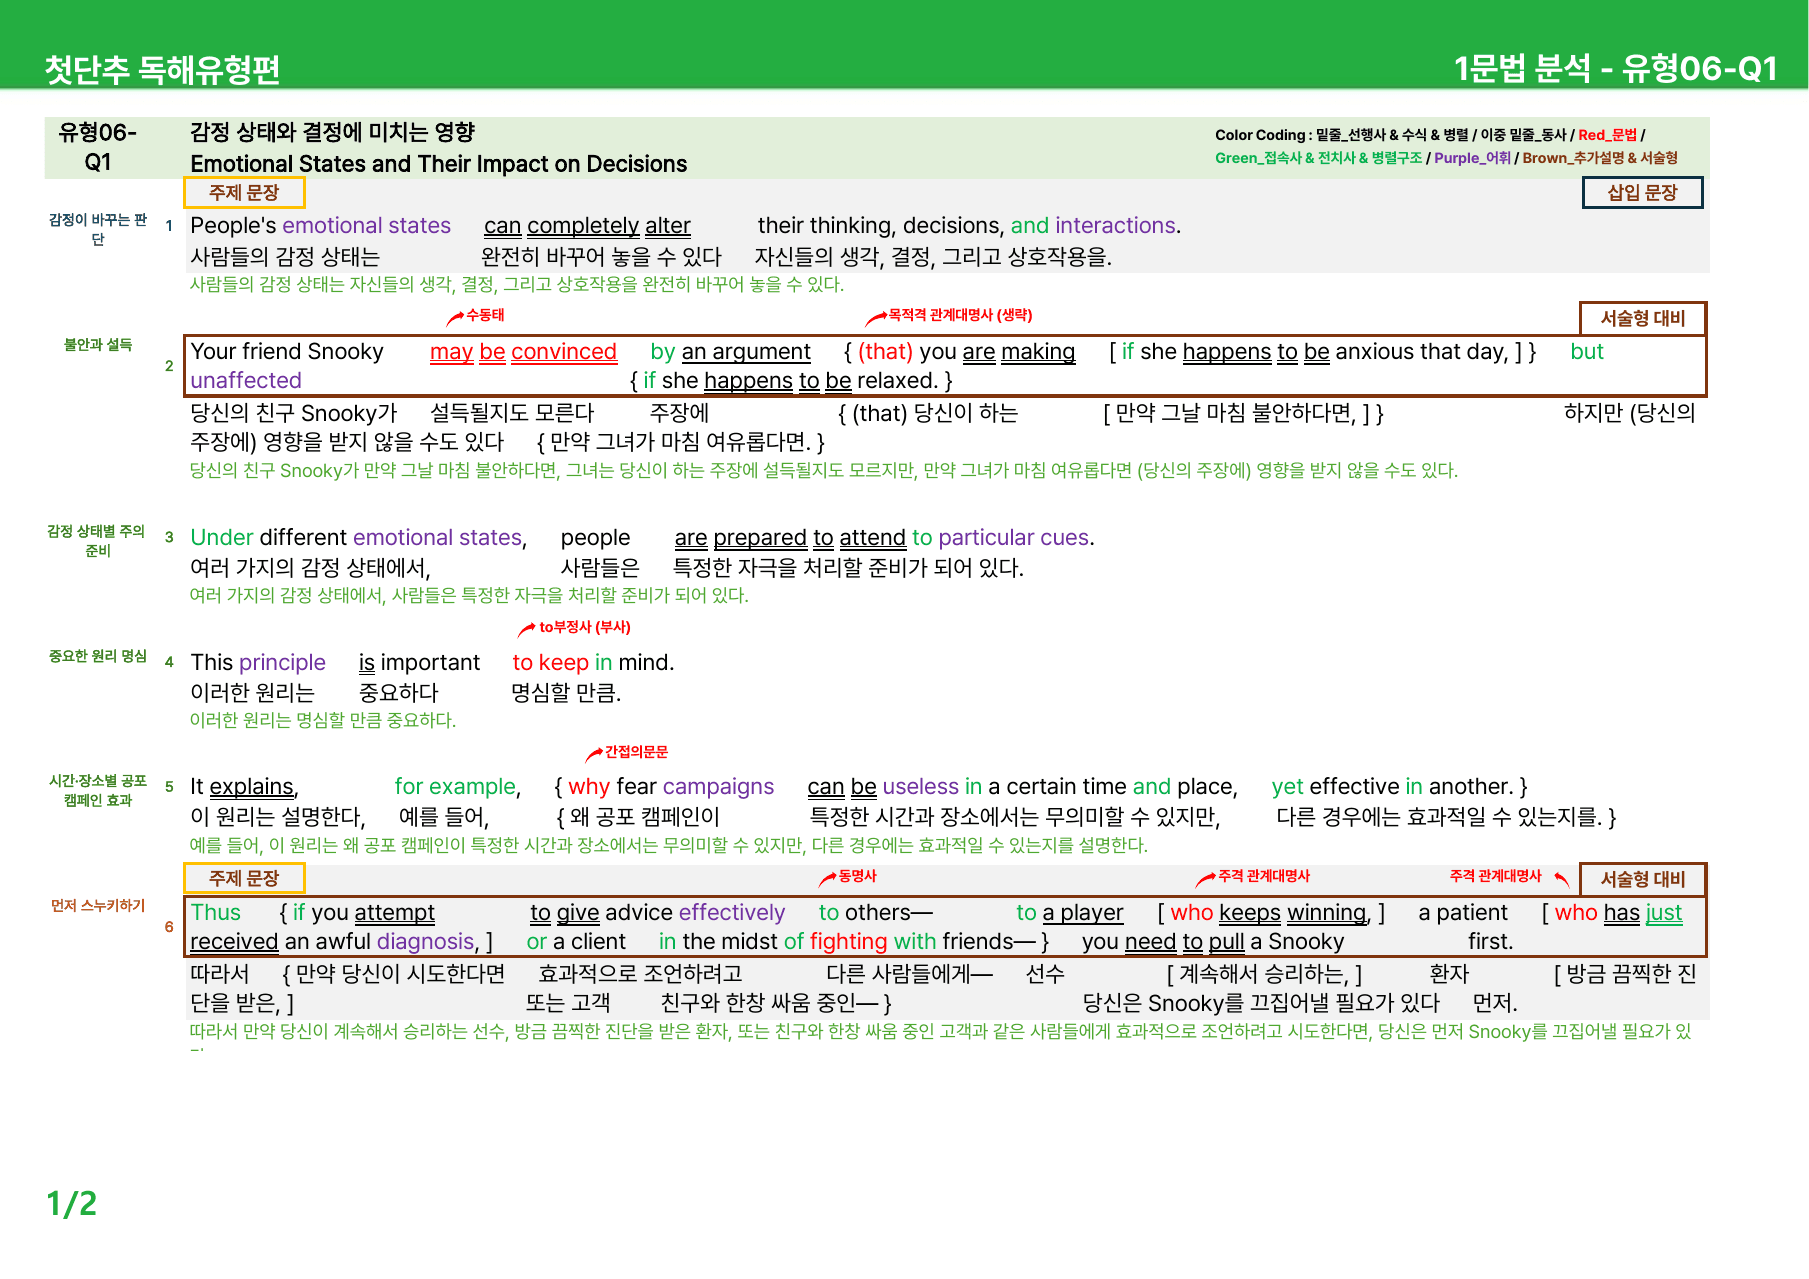Screen dimensions: 1809x1279
Task: Click the green conjunction 'but' in sentence 2
Action: (1587, 352)
